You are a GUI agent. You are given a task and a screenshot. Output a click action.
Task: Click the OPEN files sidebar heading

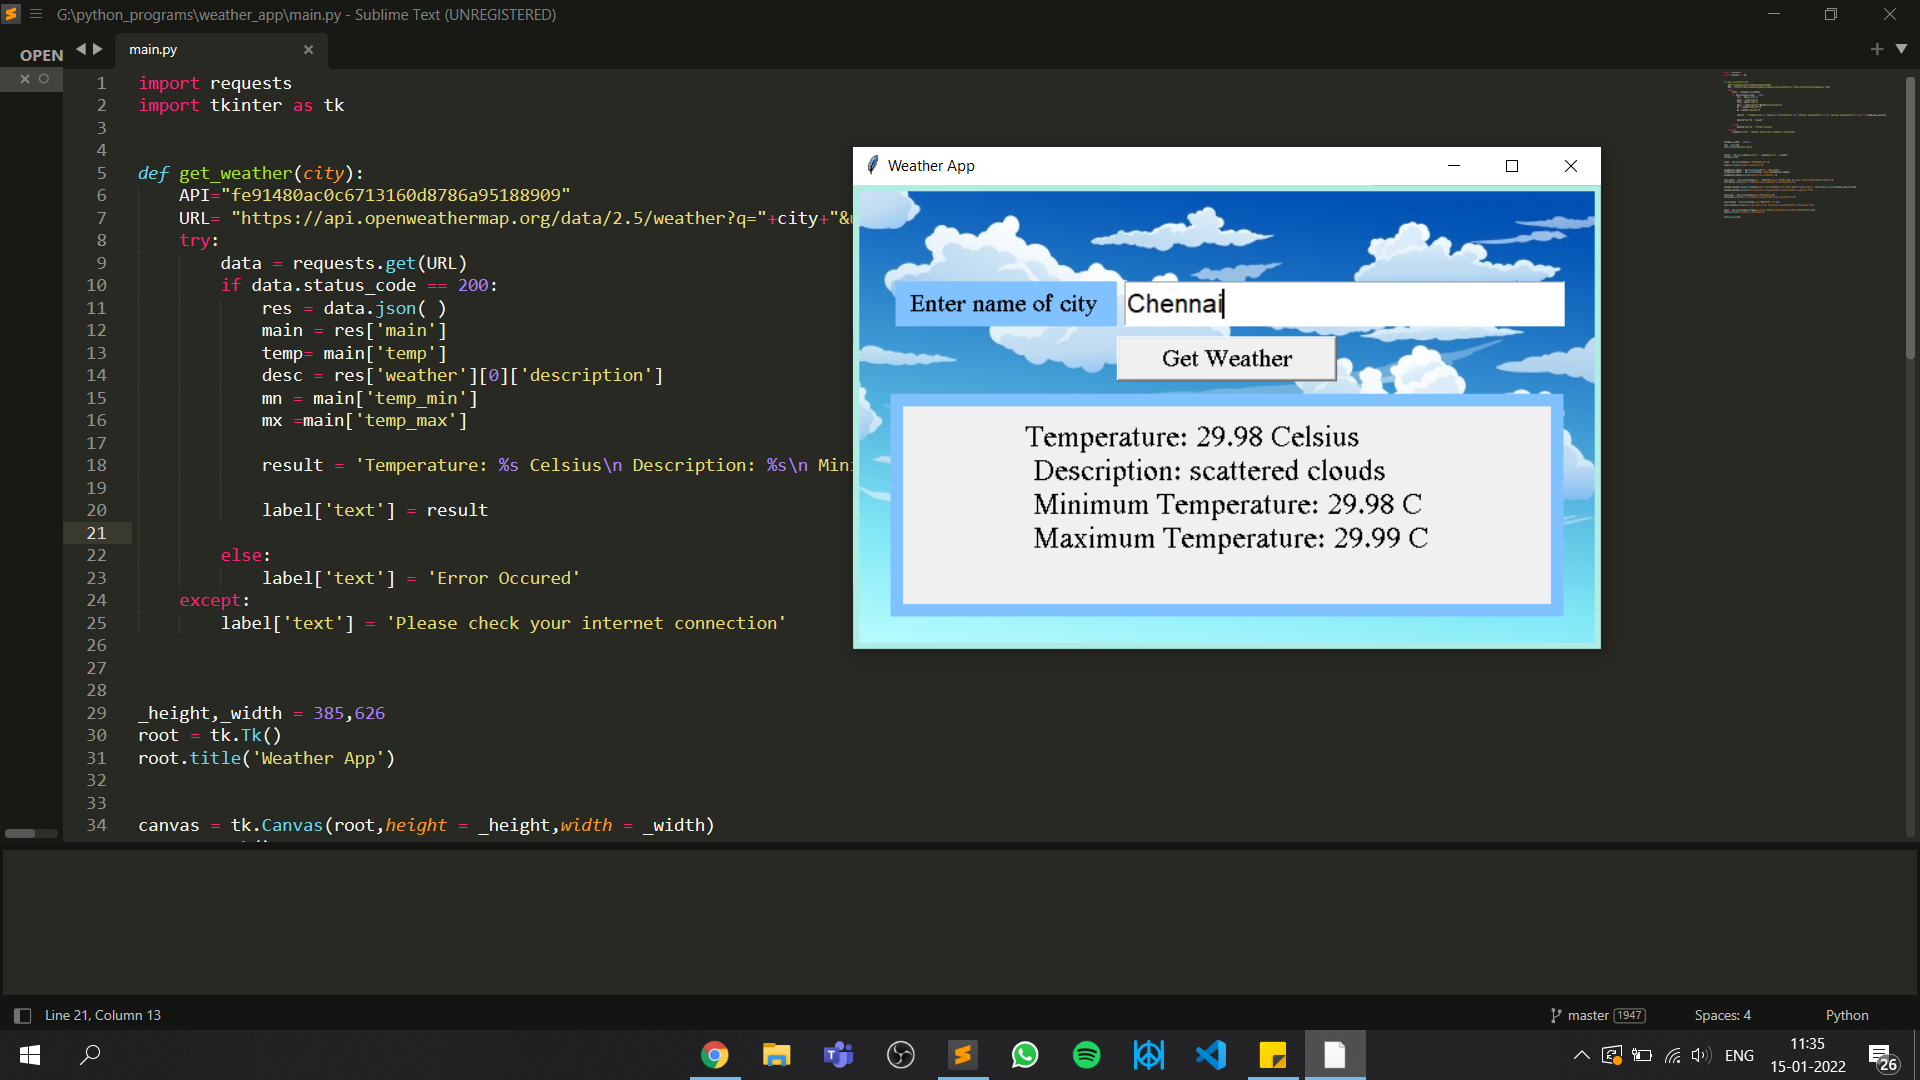coord(41,55)
